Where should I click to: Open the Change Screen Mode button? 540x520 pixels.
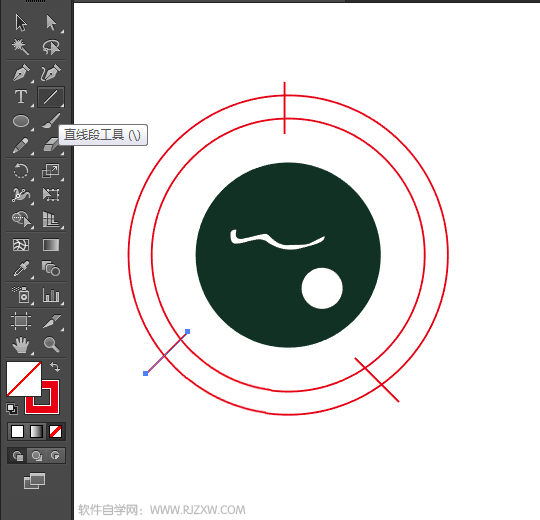click(x=34, y=481)
